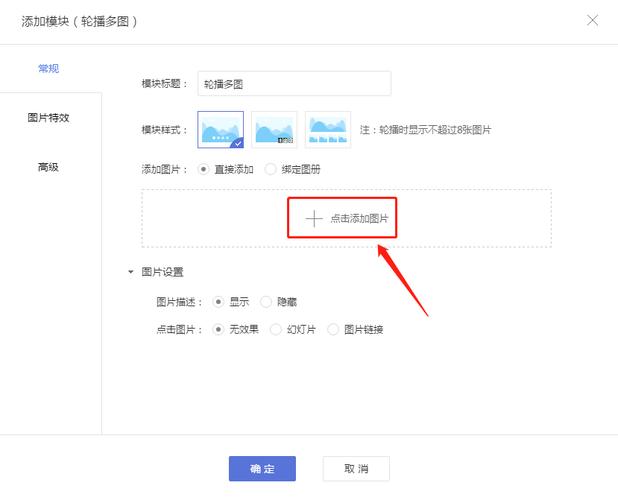Select the 绑定图册 radio option
The image size is (618, 500).
coord(271,169)
